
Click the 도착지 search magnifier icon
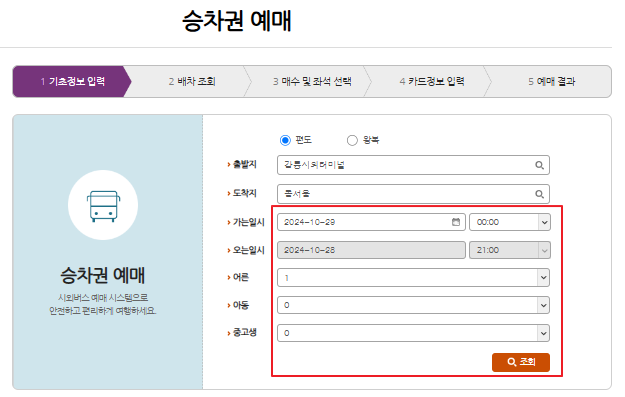[539, 194]
